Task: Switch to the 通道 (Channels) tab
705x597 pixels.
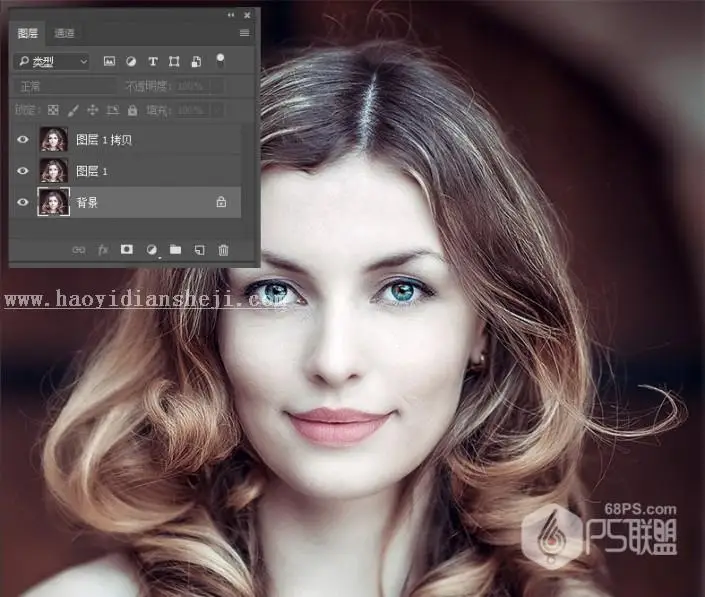Action: coord(64,33)
